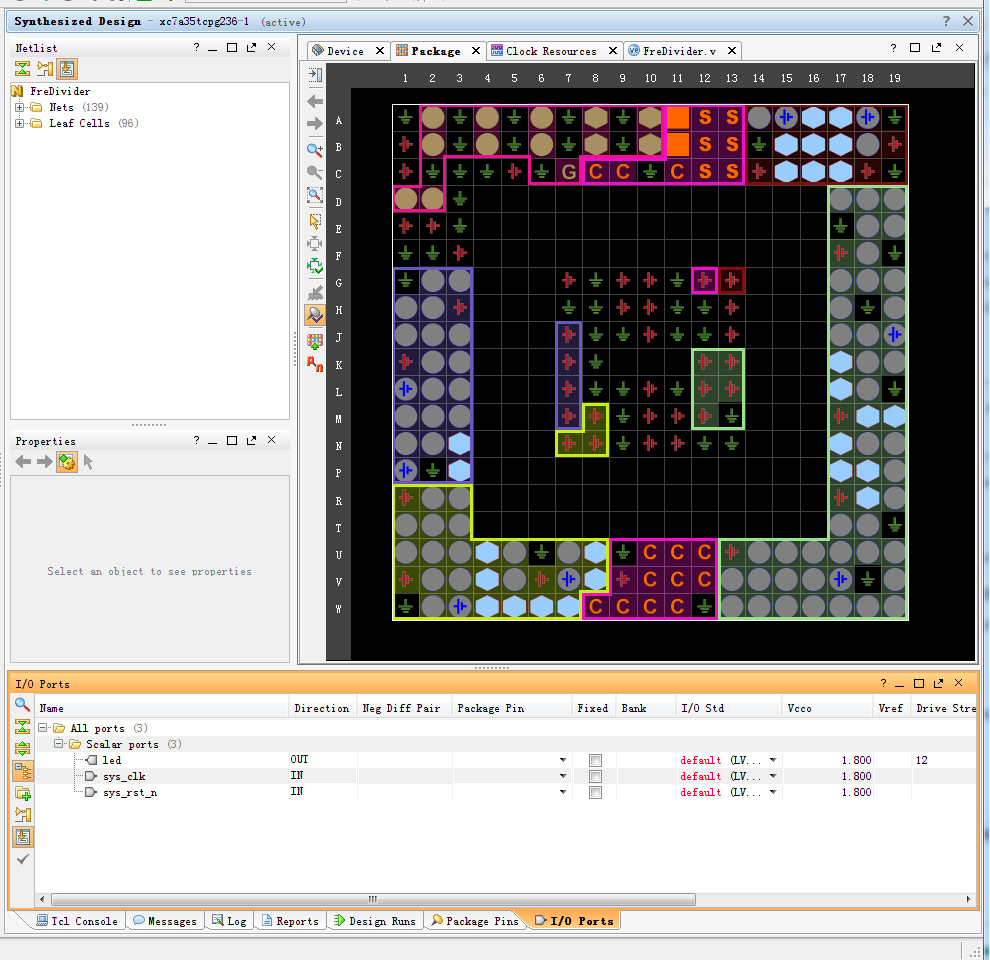
Task: Click the I/O Ports horizontal scrollbar
Action: (x=372, y=899)
